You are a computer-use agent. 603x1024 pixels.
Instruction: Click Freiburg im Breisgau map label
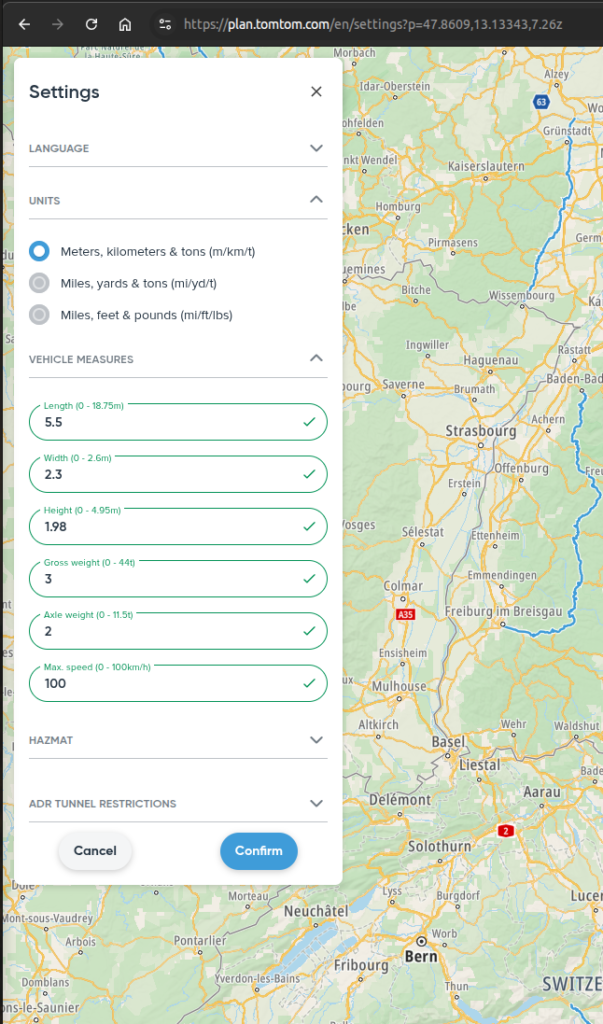click(504, 612)
